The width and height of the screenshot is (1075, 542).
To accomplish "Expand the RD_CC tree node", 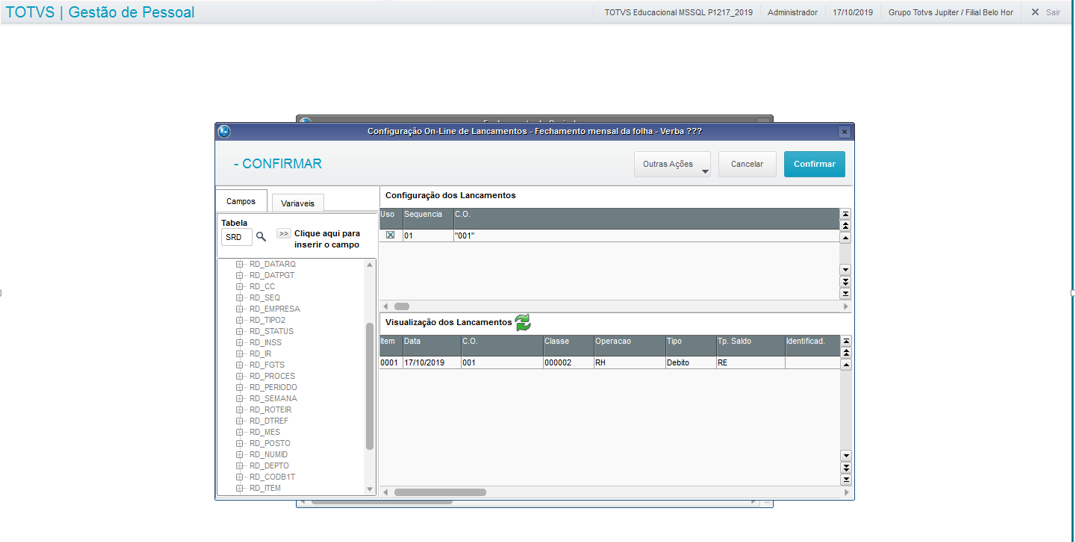I will tap(240, 286).
